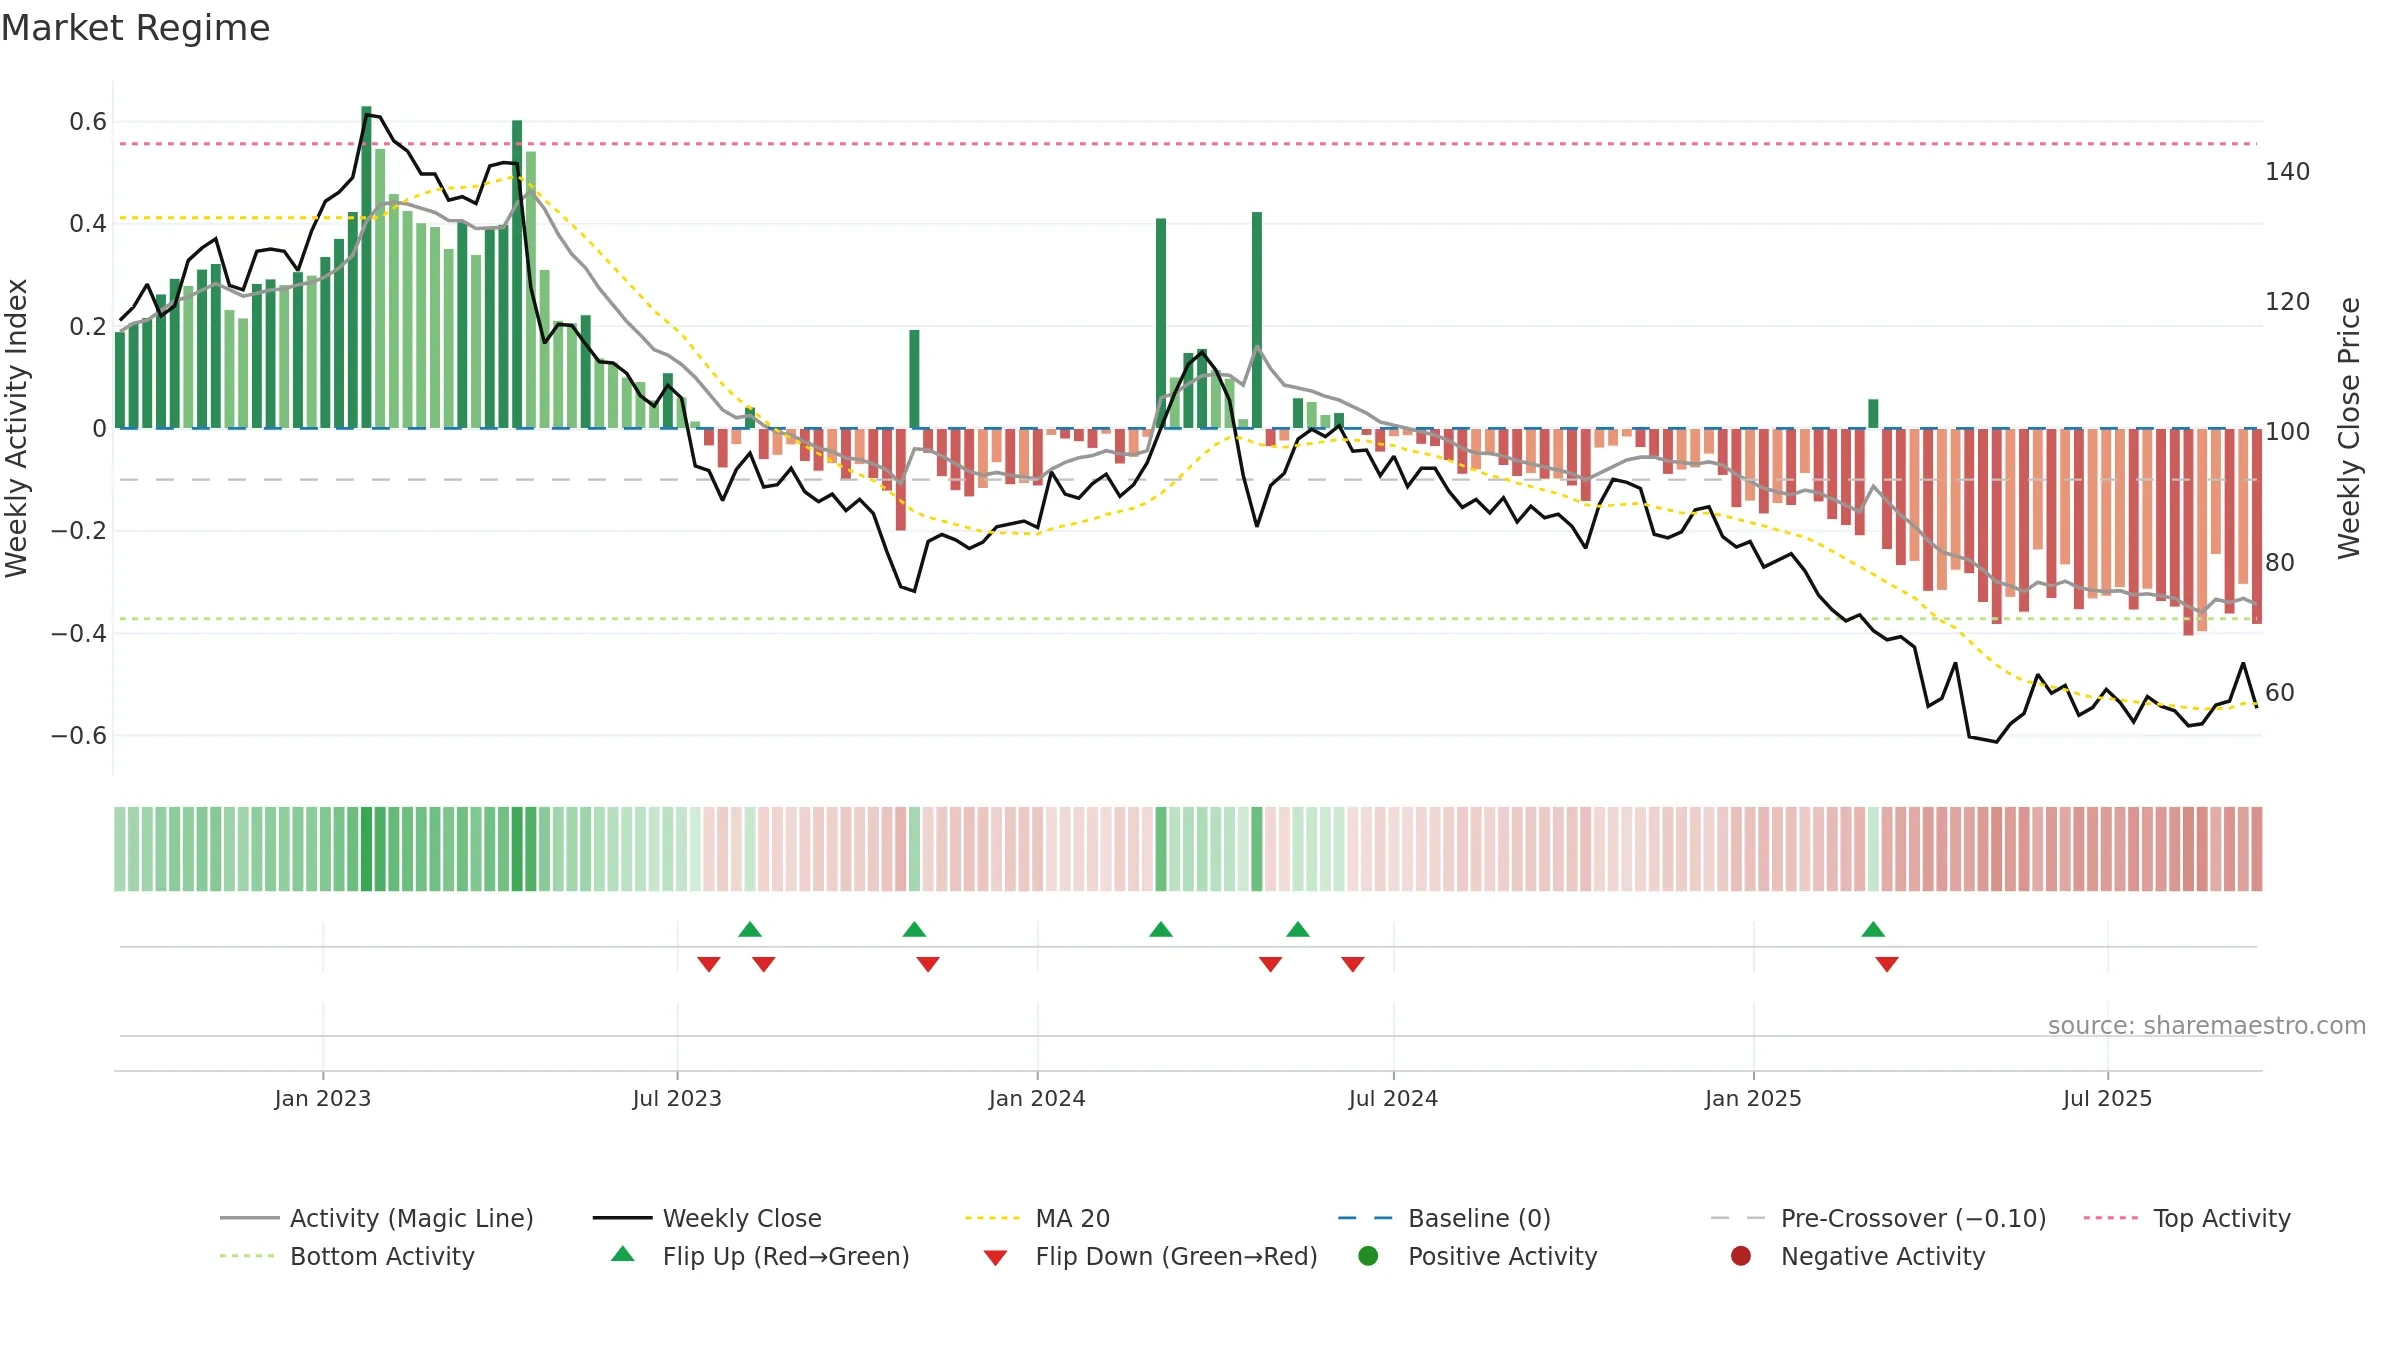The width and height of the screenshot is (2400, 1350).
Task: Click the green flip-up marker near March 2024
Action: point(1161,929)
